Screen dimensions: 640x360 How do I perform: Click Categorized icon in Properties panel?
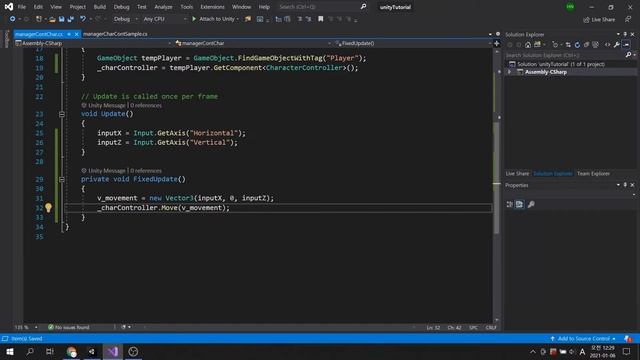tap(509, 204)
